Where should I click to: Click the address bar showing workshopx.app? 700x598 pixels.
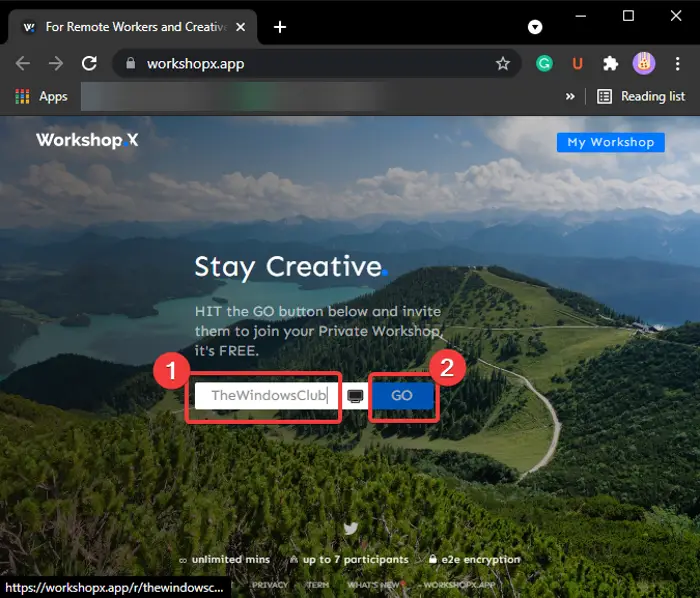click(x=316, y=63)
